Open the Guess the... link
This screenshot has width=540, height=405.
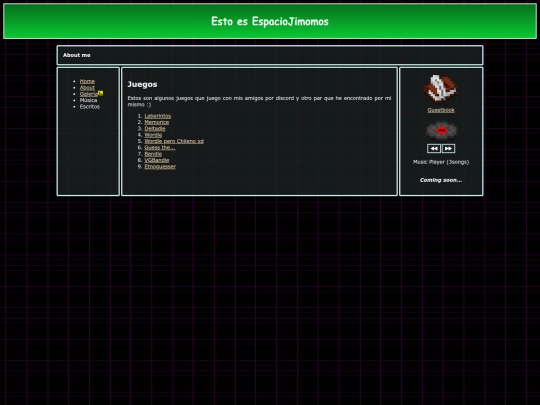[x=160, y=147]
